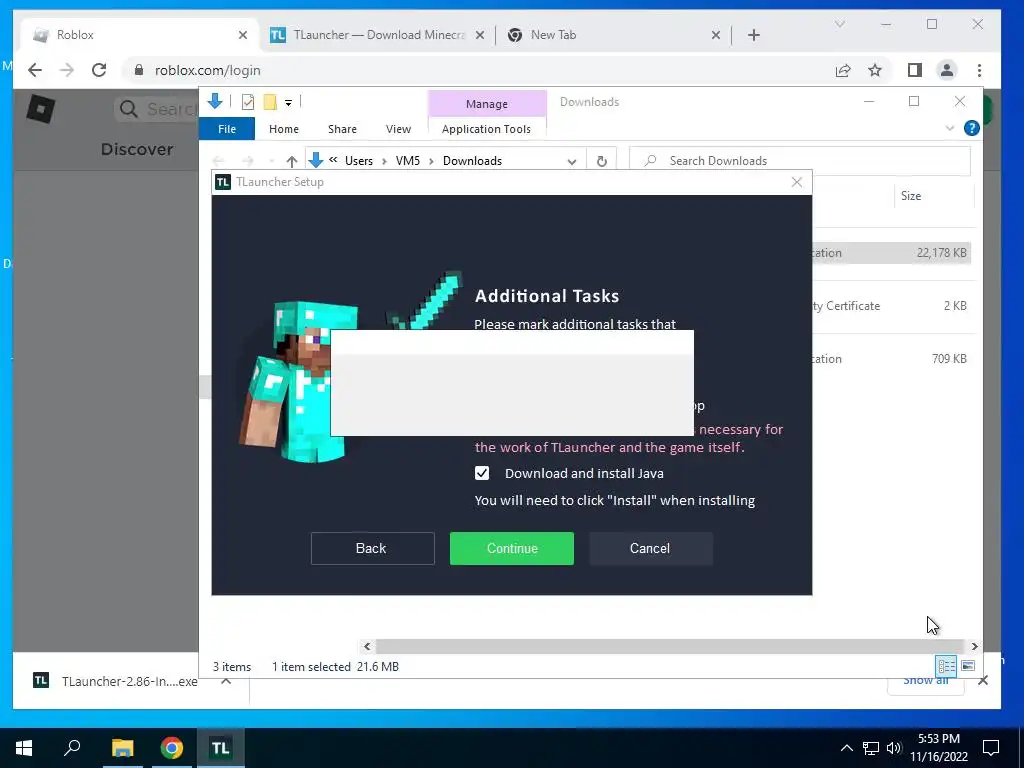Close the New Tab browser tab
Screen dimensions: 1024x768
point(716,35)
